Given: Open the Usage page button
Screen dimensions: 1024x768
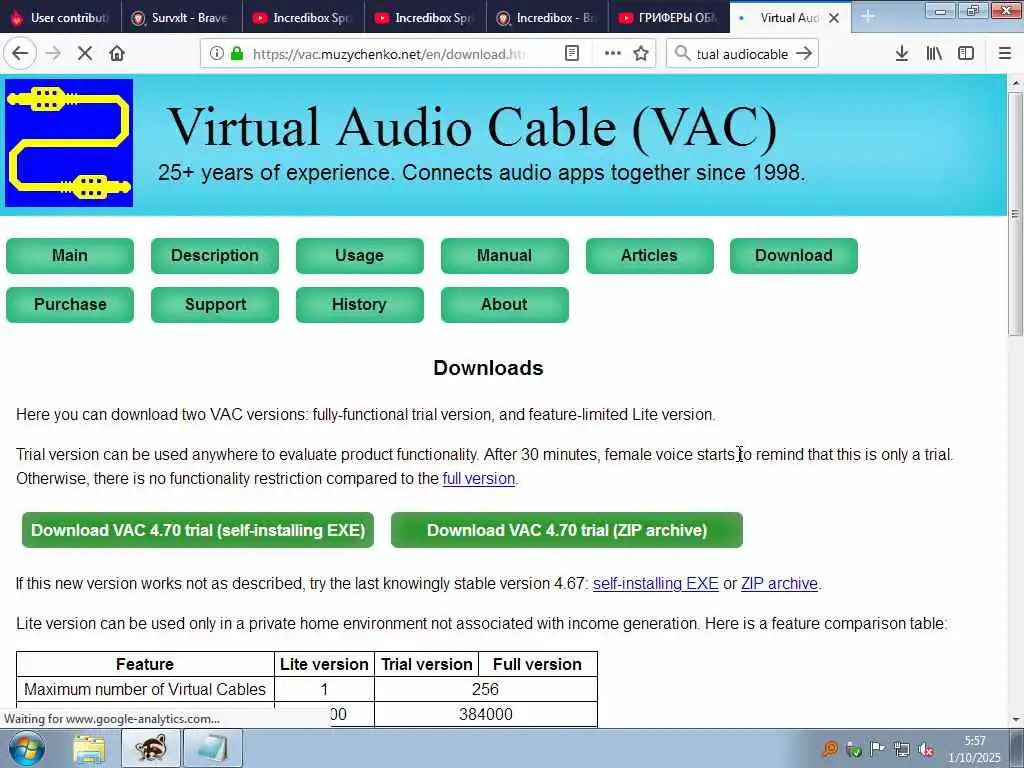Looking at the screenshot, I should (x=360, y=255).
